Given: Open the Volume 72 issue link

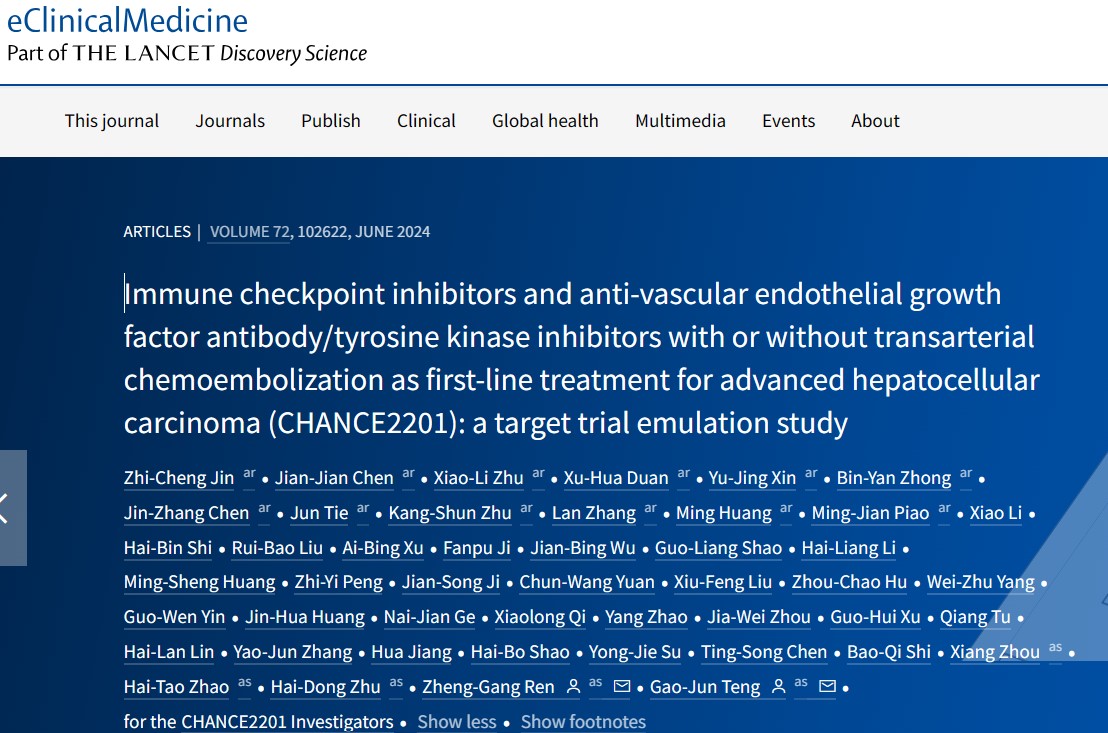Looking at the screenshot, I should (249, 232).
